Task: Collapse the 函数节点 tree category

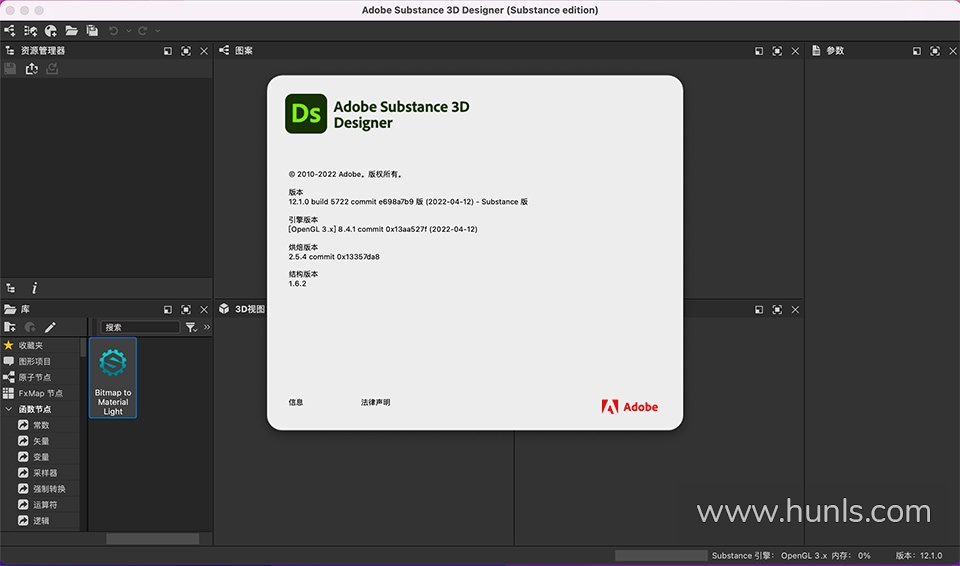Action: (x=9, y=409)
